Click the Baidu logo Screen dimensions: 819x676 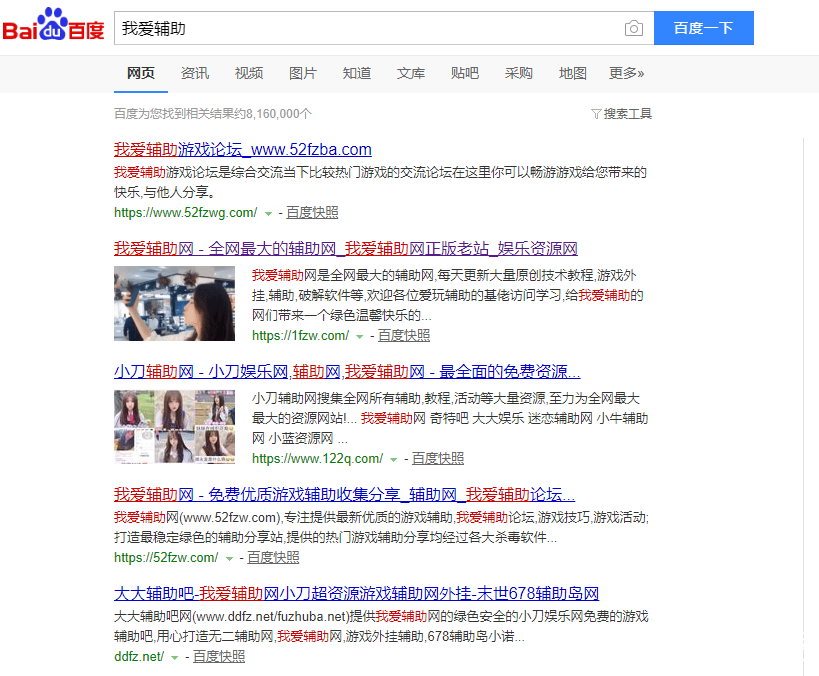pyautogui.click(x=53, y=25)
